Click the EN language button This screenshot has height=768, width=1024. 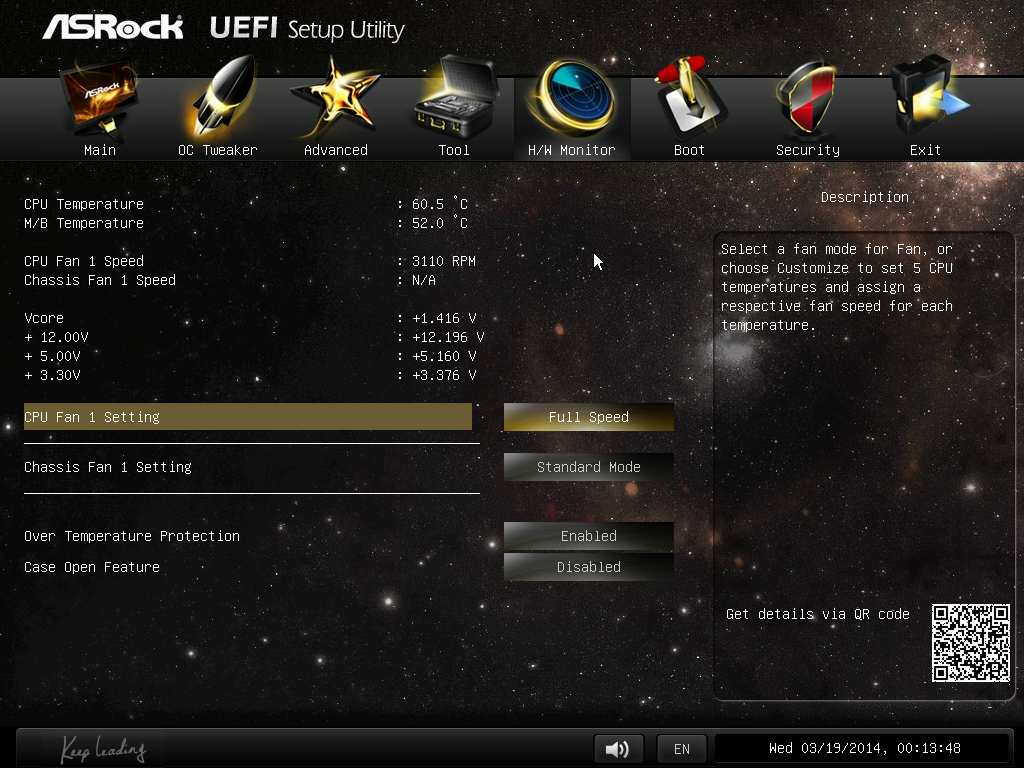(682, 748)
